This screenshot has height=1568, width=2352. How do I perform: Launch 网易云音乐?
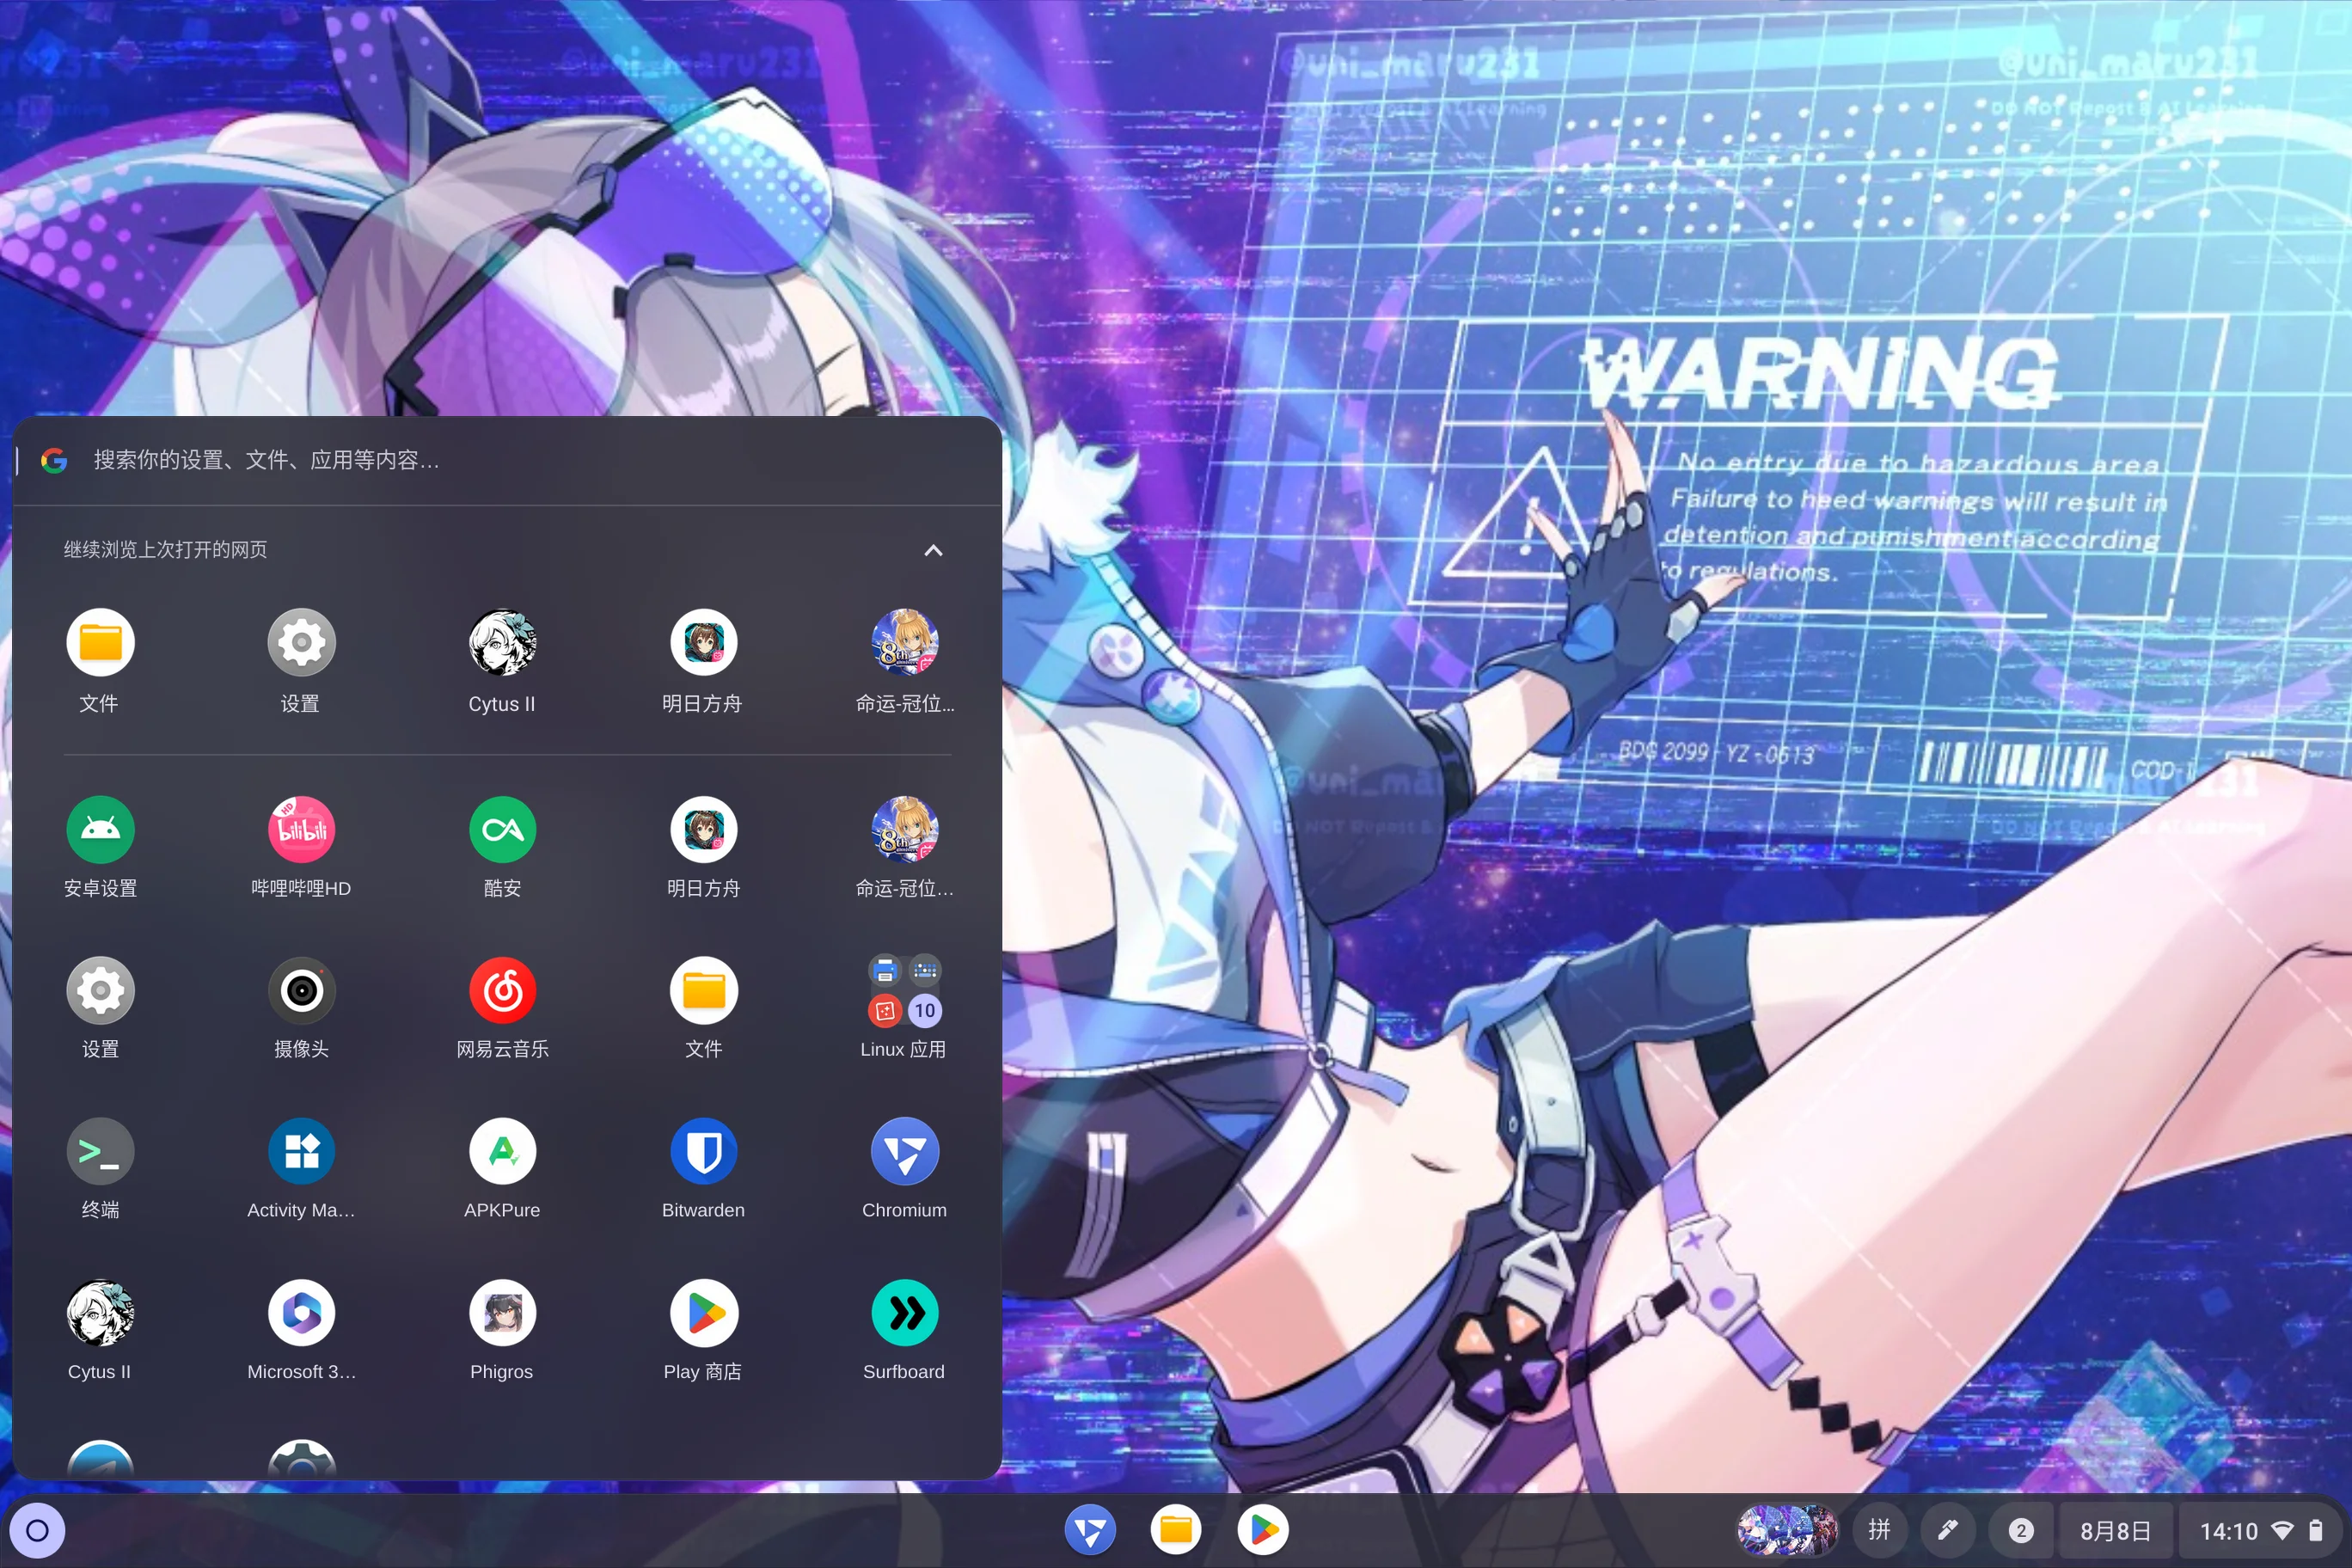502,990
